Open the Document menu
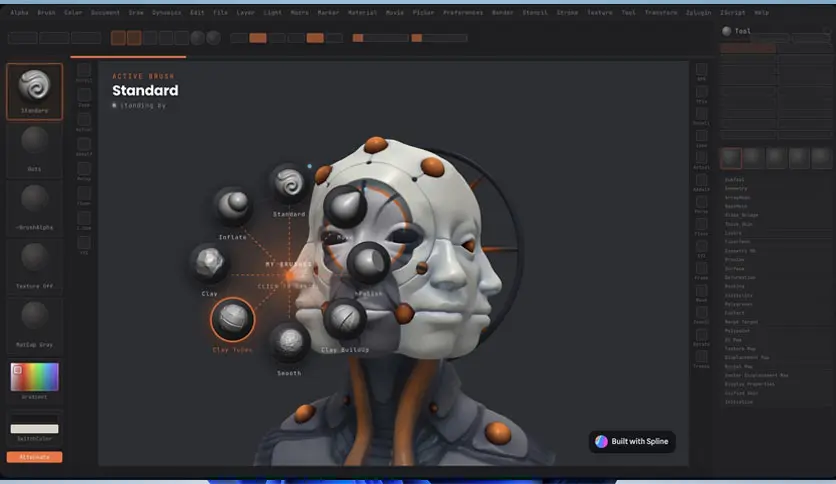This screenshot has height=484, width=836. pos(105,12)
